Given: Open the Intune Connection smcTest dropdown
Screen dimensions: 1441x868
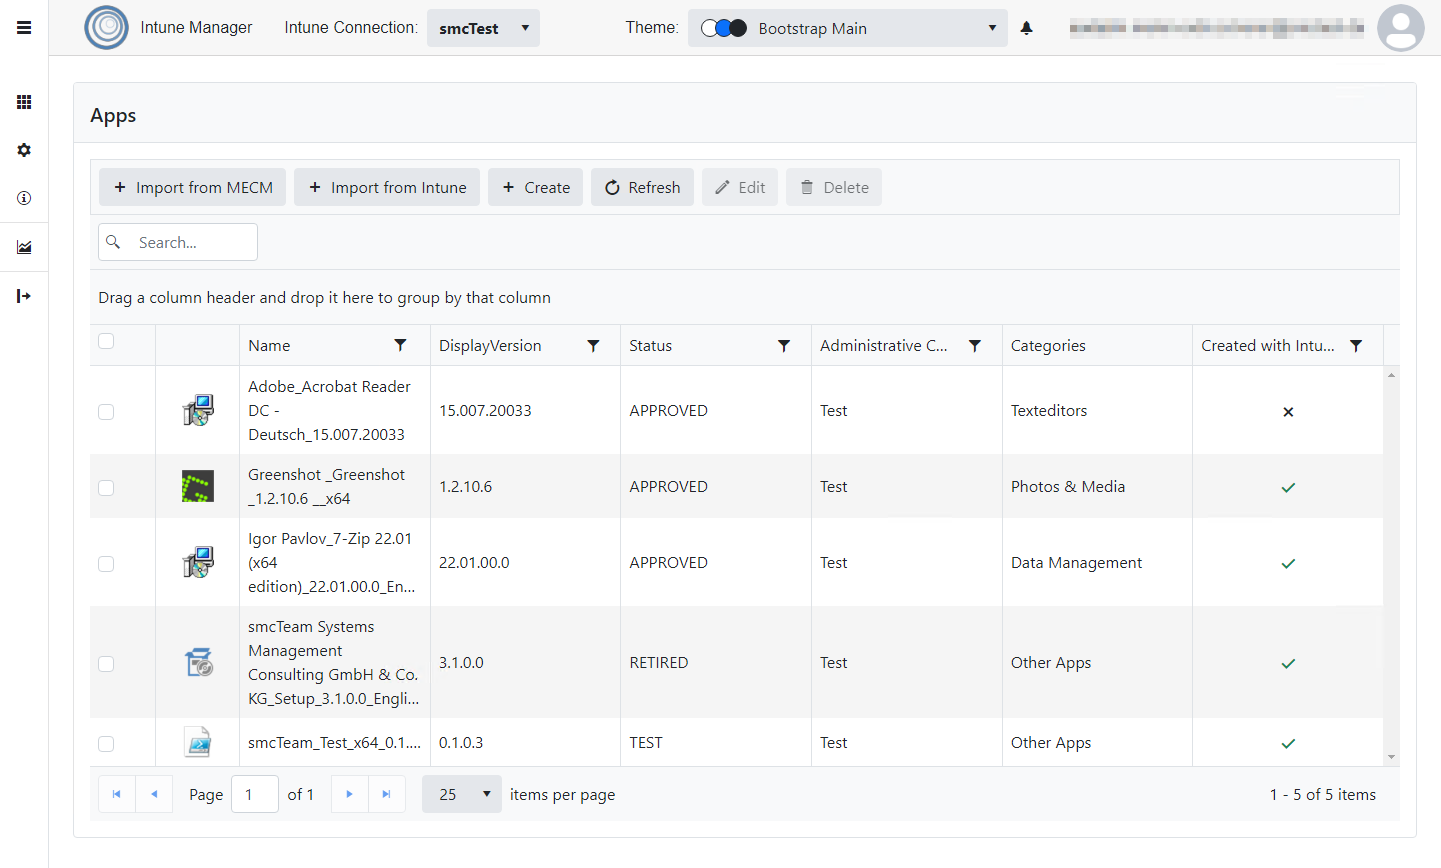Looking at the screenshot, I should 483,28.
